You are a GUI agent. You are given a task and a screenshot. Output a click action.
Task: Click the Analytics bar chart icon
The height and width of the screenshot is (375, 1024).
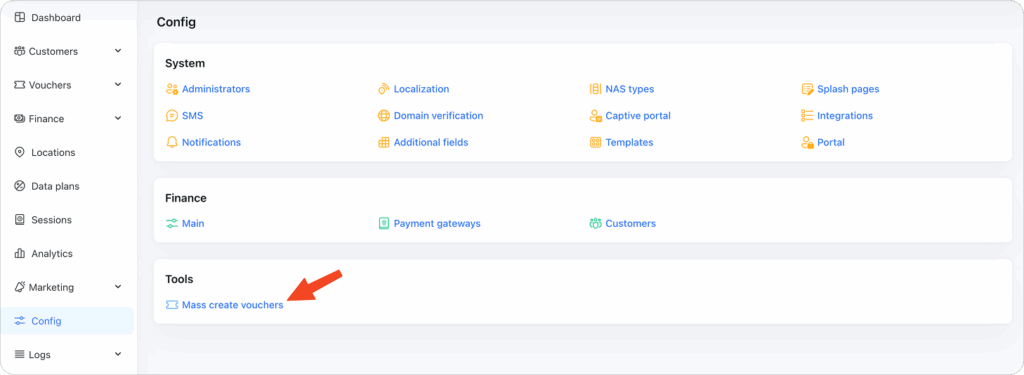click(20, 253)
